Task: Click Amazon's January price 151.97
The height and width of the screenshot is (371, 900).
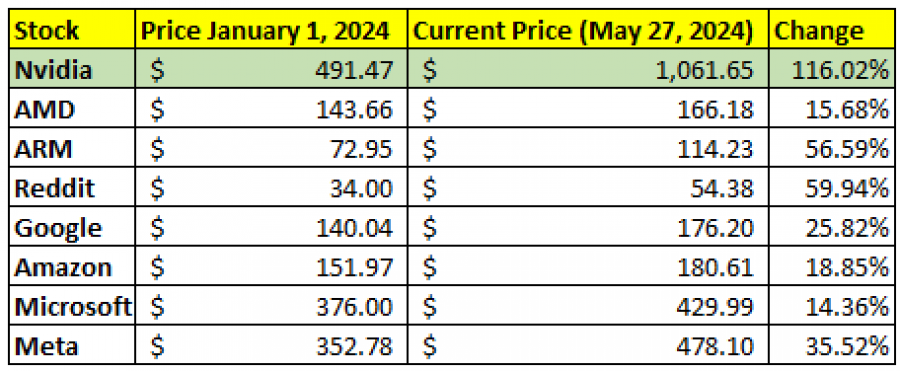Action: pyautogui.click(x=271, y=267)
